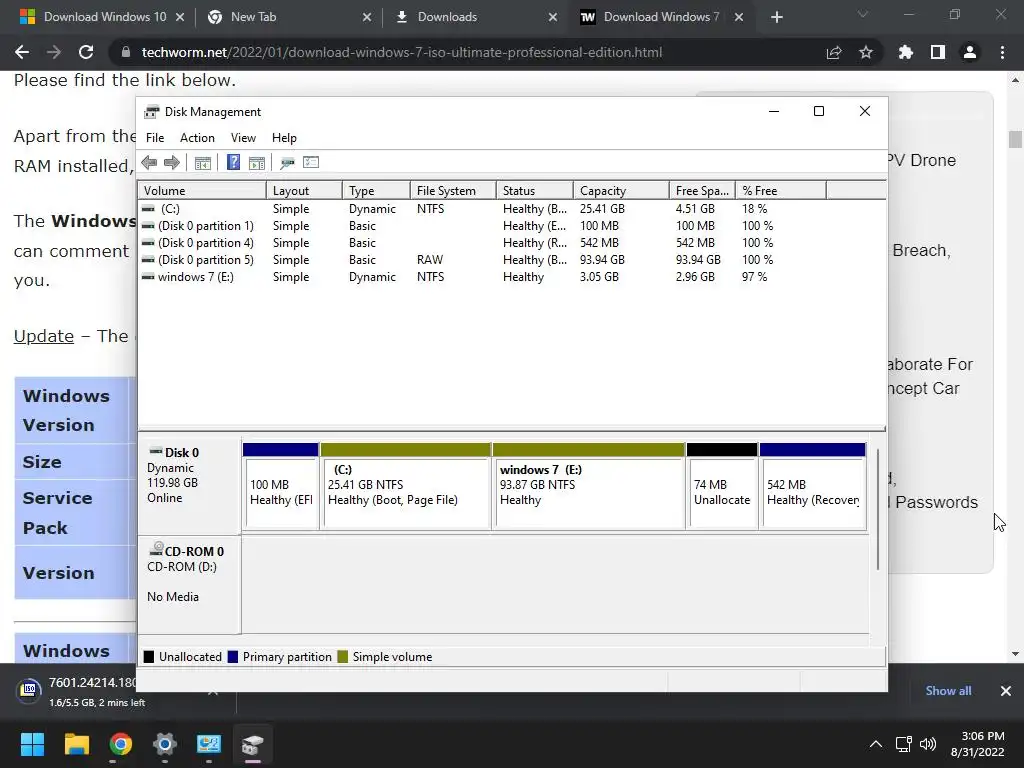Screen dimensions: 1024x768
Task: Select the windows 7 (E:) 93.87 GB block
Action: point(588,486)
